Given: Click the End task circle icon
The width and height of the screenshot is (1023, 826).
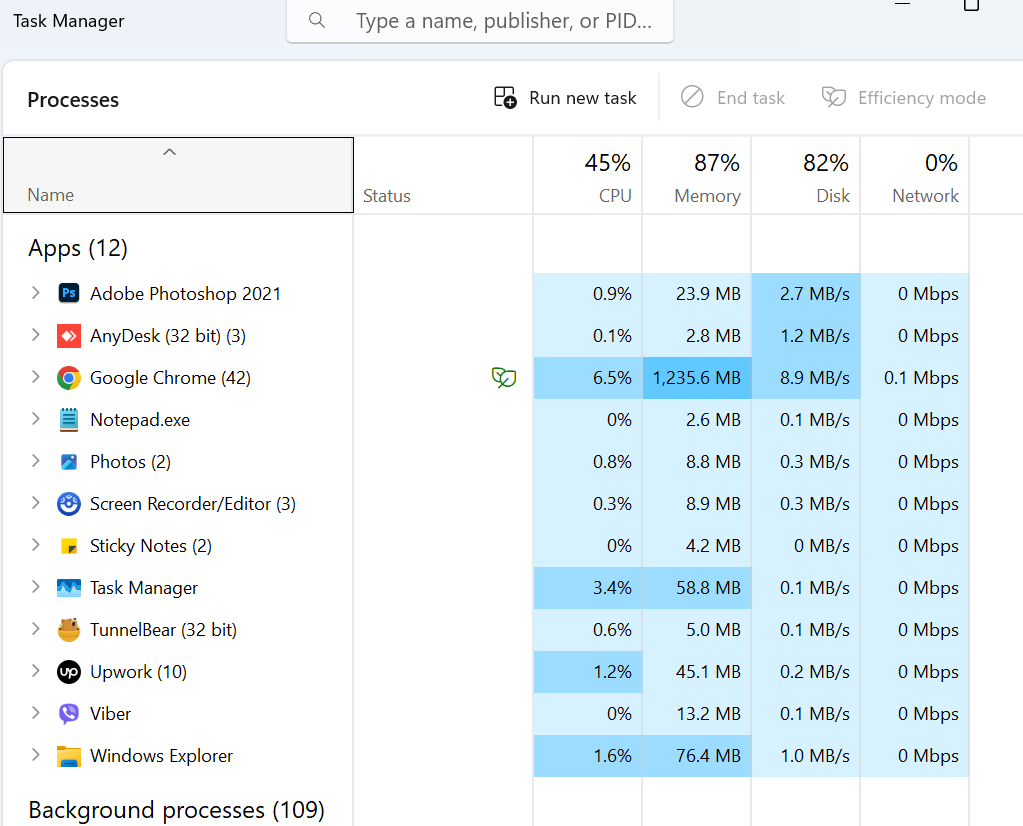Looking at the screenshot, I should (692, 97).
